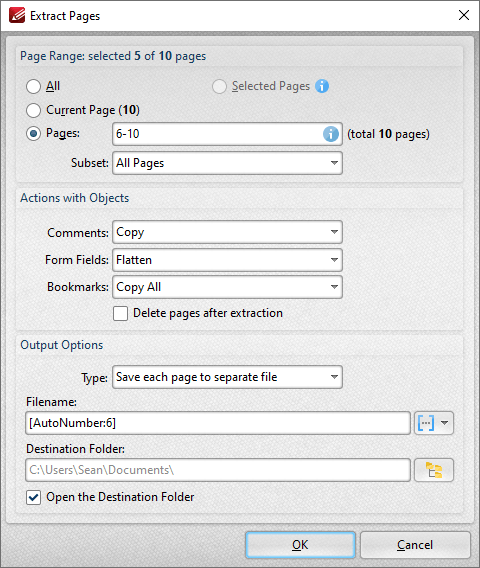Viewport: 480px width, 568px height.
Task: Select the Current Page (10) option
Action: tap(33, 110)
